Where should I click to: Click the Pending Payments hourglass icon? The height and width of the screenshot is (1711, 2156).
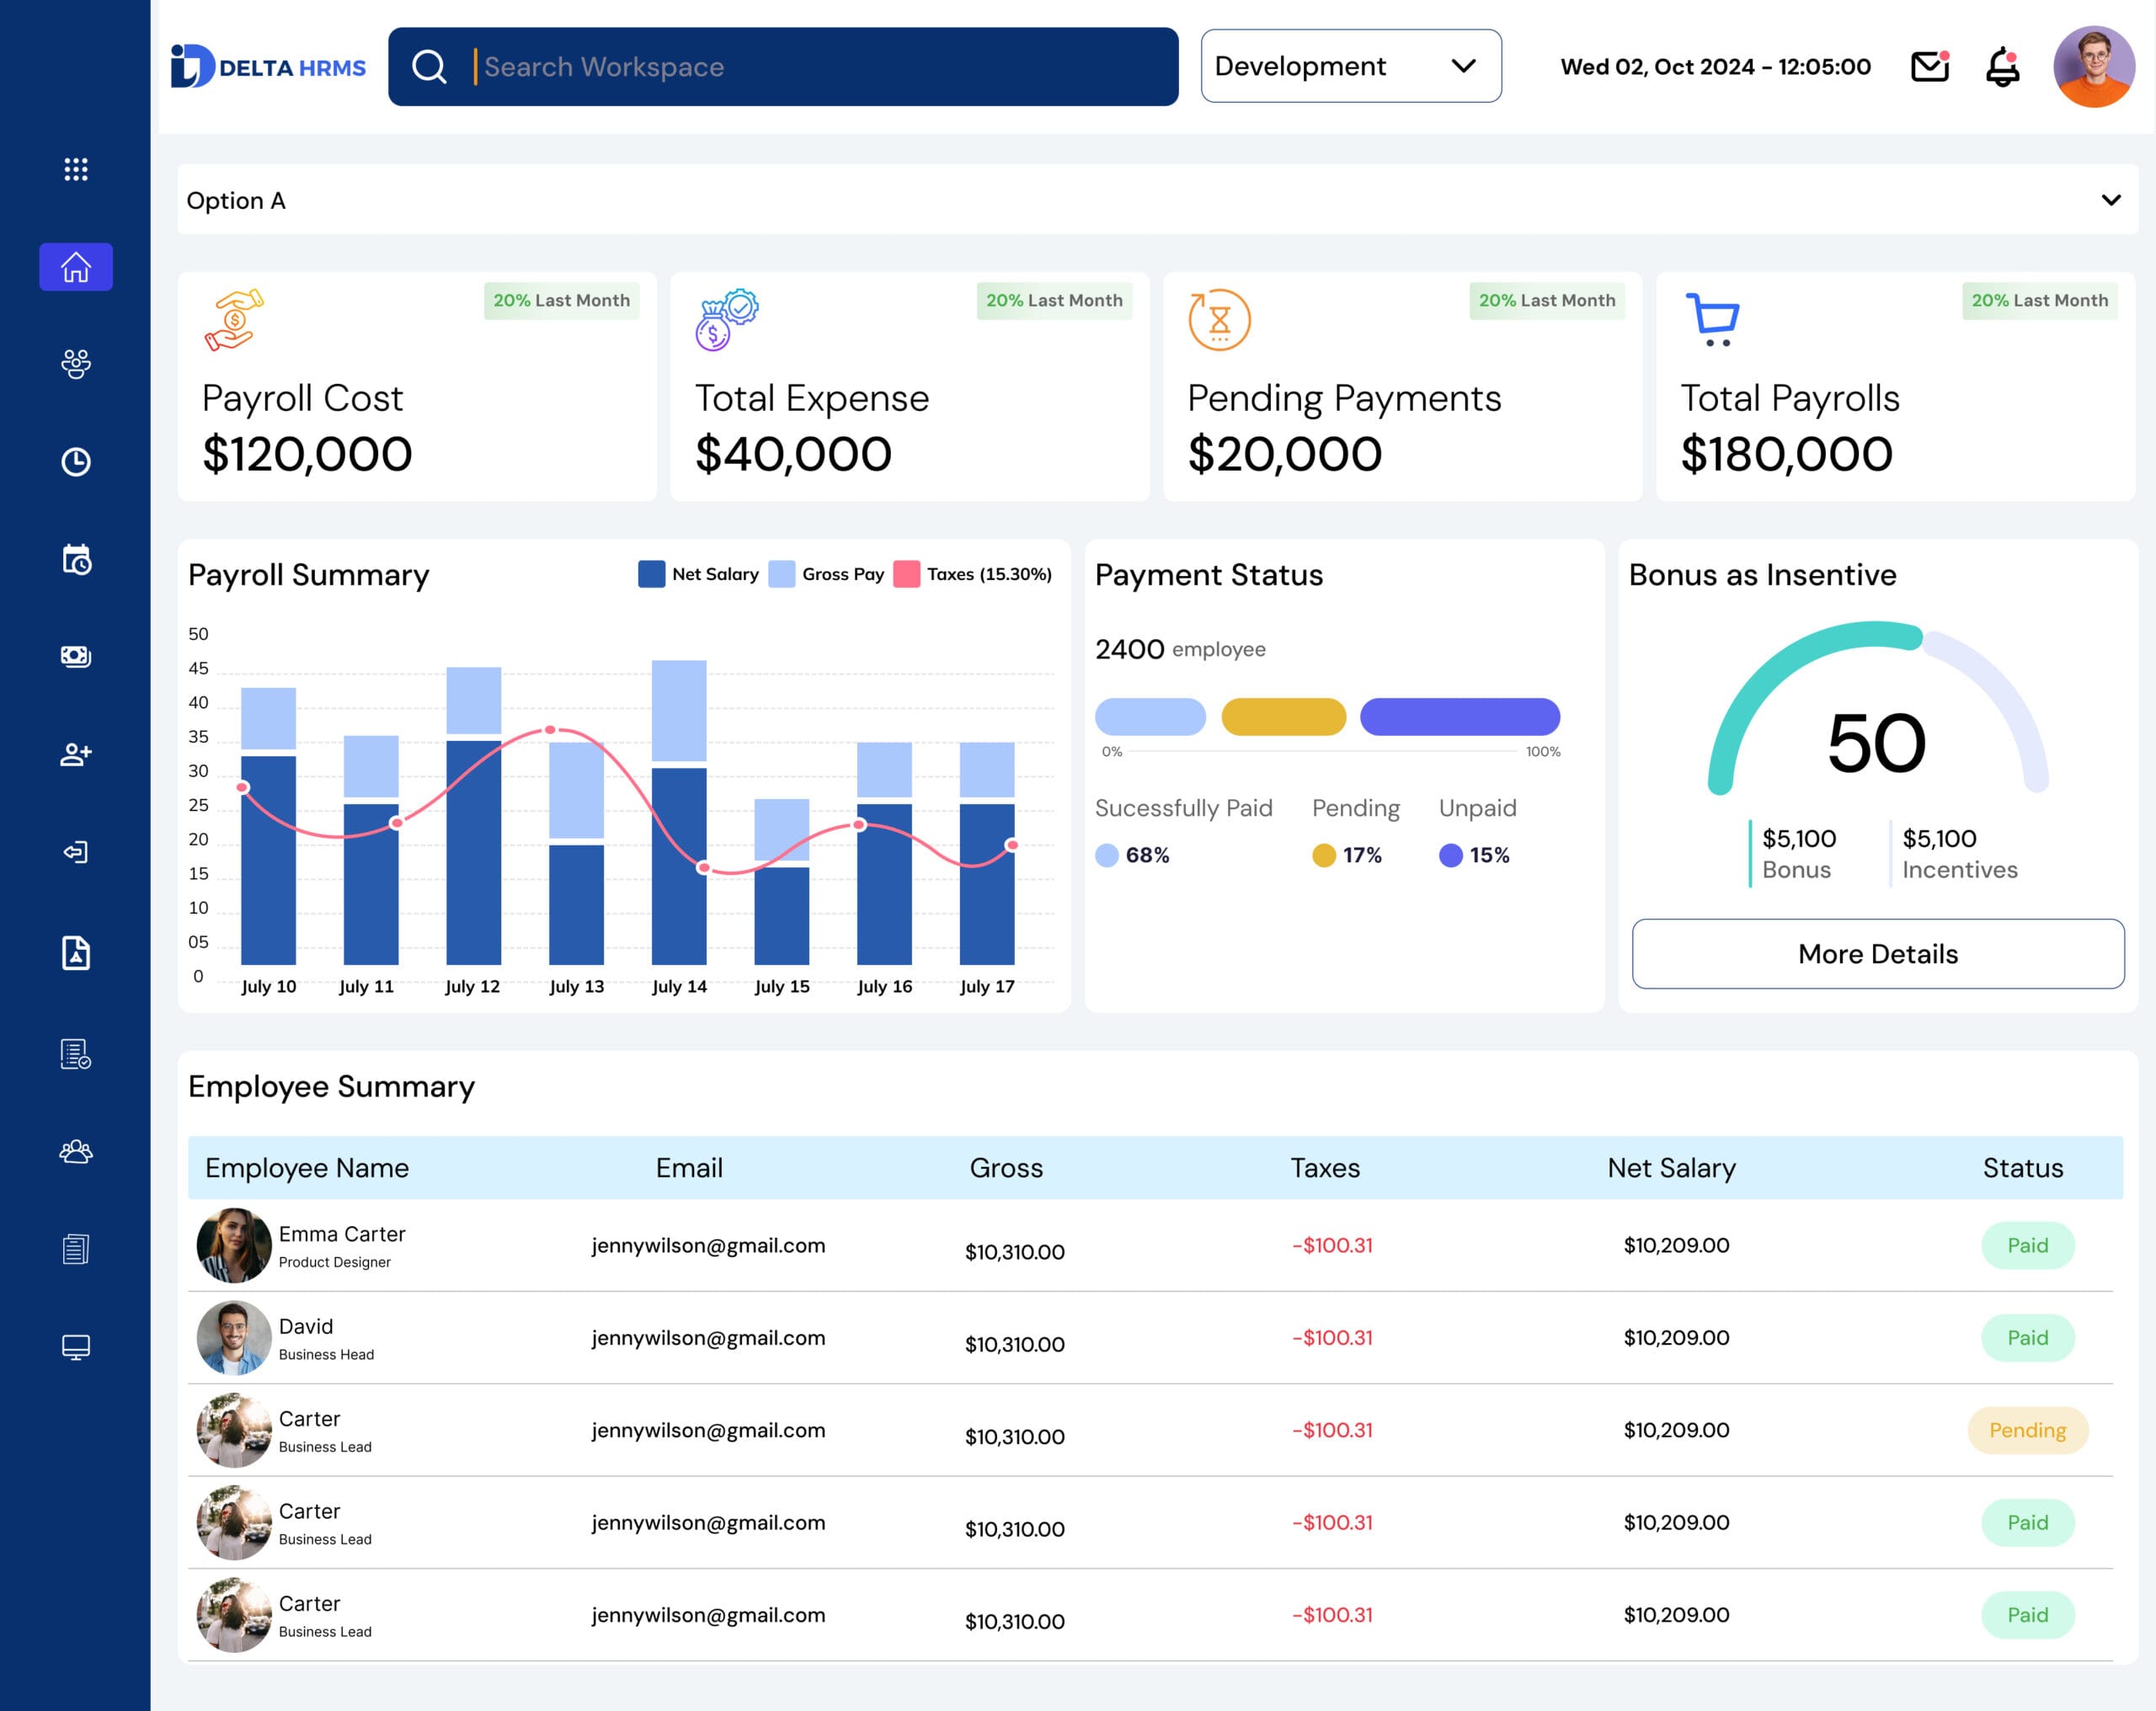point(1219,320)
